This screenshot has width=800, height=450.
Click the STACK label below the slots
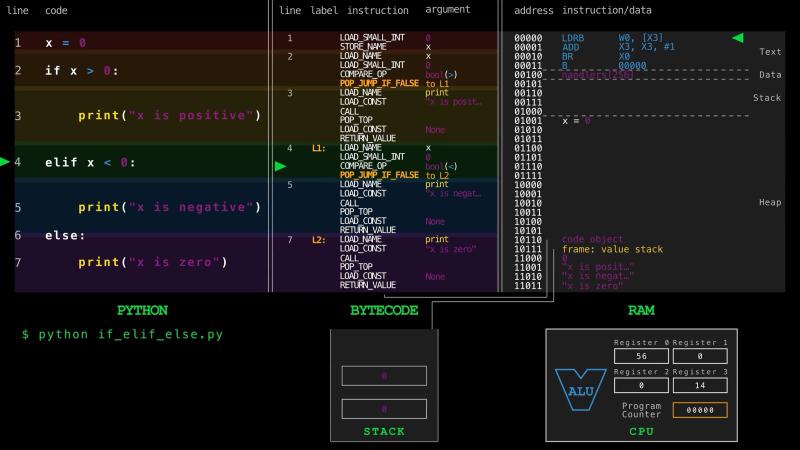384,431
